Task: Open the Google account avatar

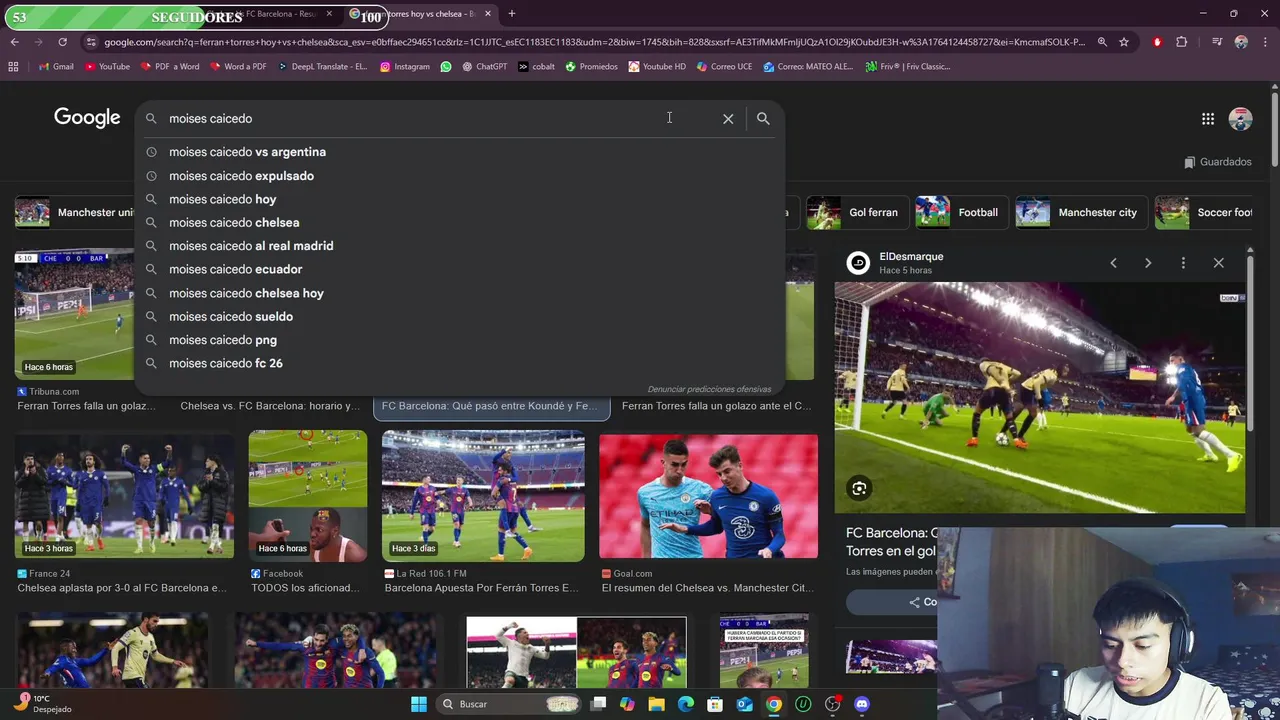Action: (1240, 119)
